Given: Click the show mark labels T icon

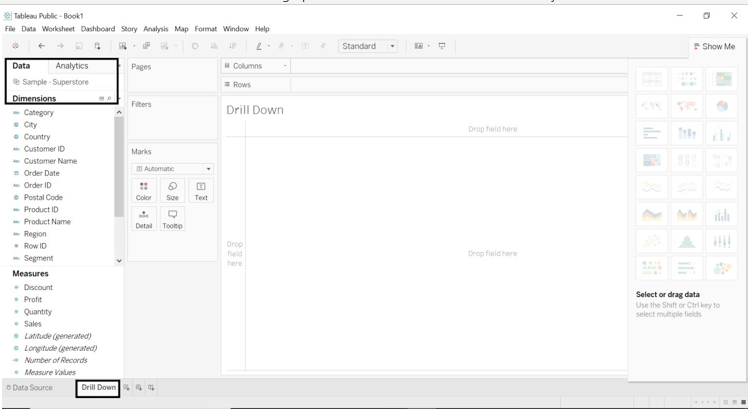Looking at the screenshot, I should click(x=305, y=46).
